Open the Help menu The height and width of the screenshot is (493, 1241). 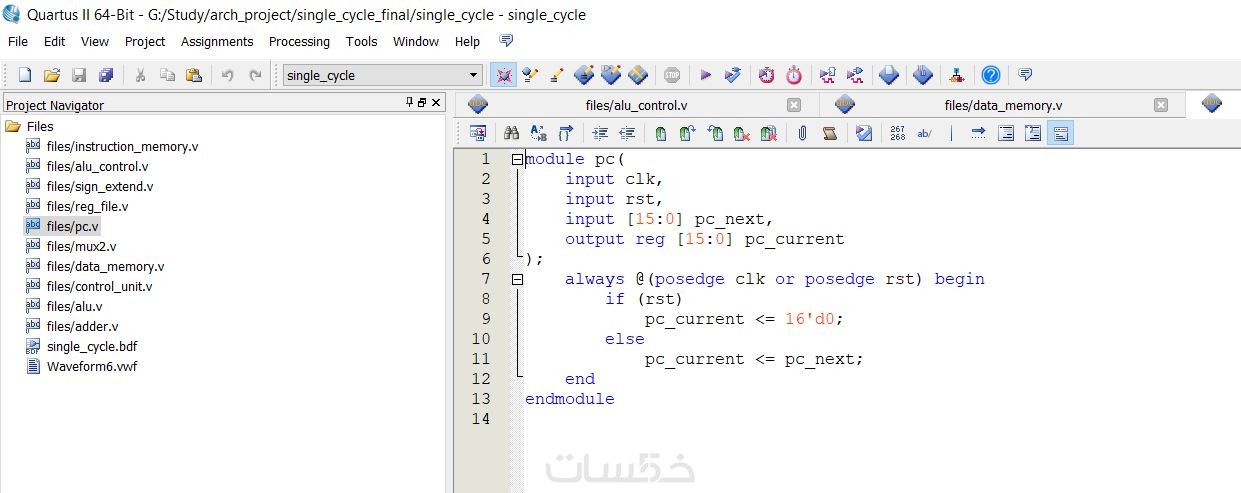coord(467,41)
